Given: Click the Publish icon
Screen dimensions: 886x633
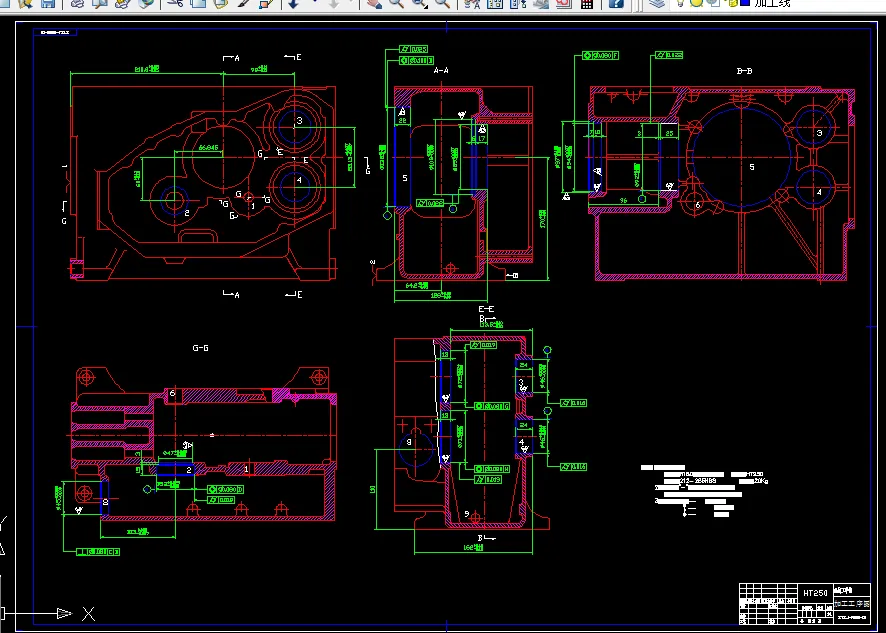Looking at the screenshot, I should point(123,3).
